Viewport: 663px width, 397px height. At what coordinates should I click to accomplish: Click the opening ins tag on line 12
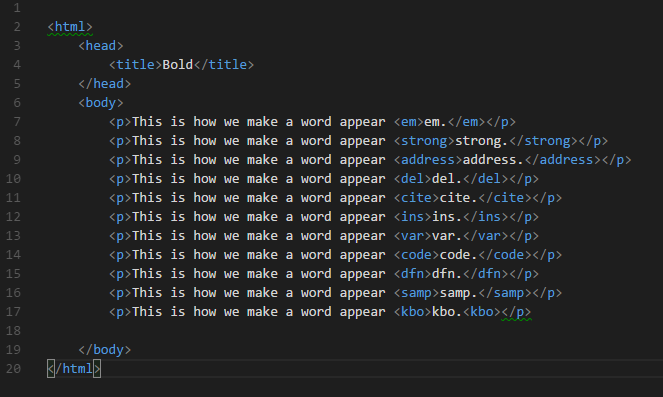tap(412, 217)
